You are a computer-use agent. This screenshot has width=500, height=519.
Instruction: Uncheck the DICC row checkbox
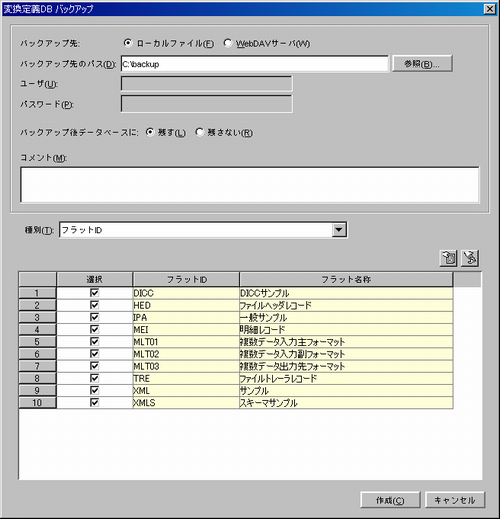(x=94, y=293)
